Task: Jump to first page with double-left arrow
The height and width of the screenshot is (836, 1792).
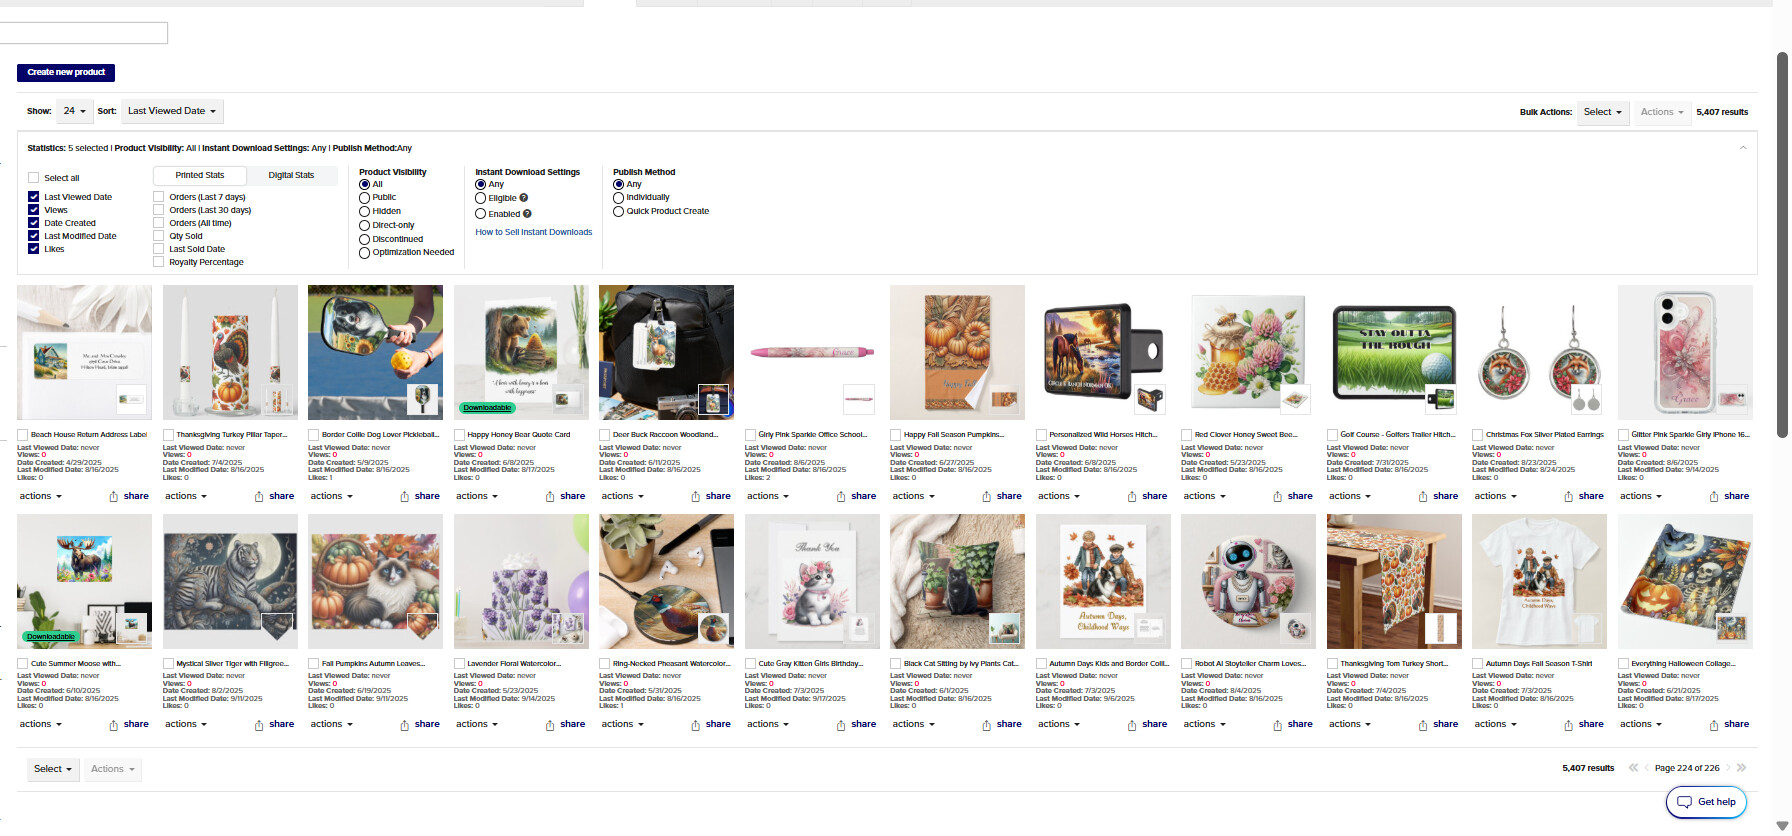Action: point(1633,768)
